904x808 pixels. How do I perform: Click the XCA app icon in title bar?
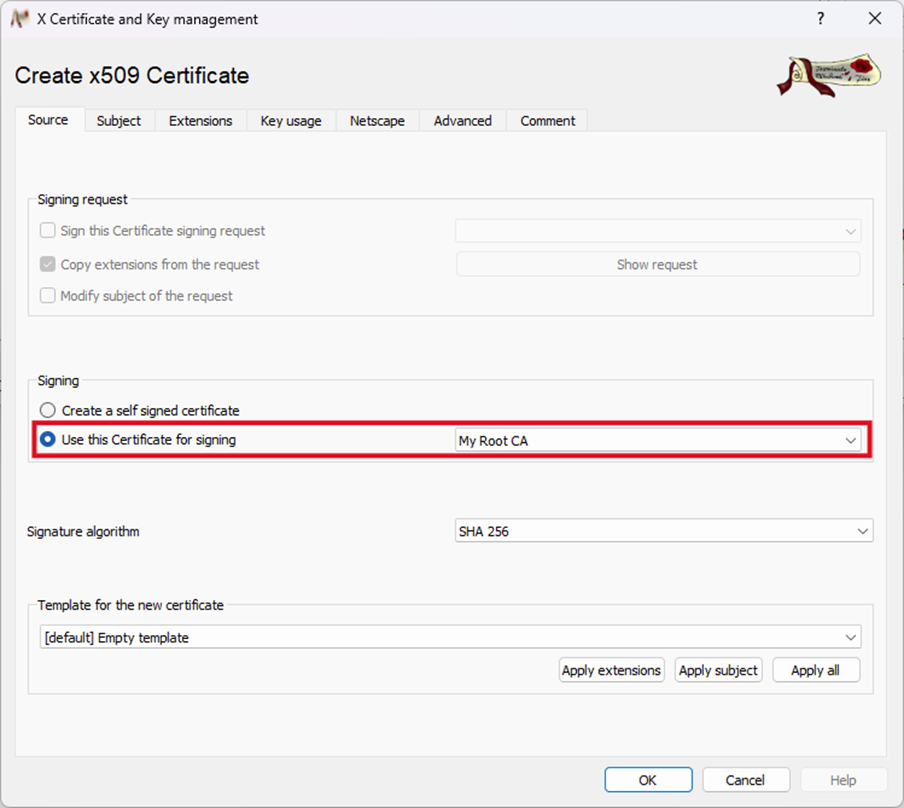(x=19, y=19)
